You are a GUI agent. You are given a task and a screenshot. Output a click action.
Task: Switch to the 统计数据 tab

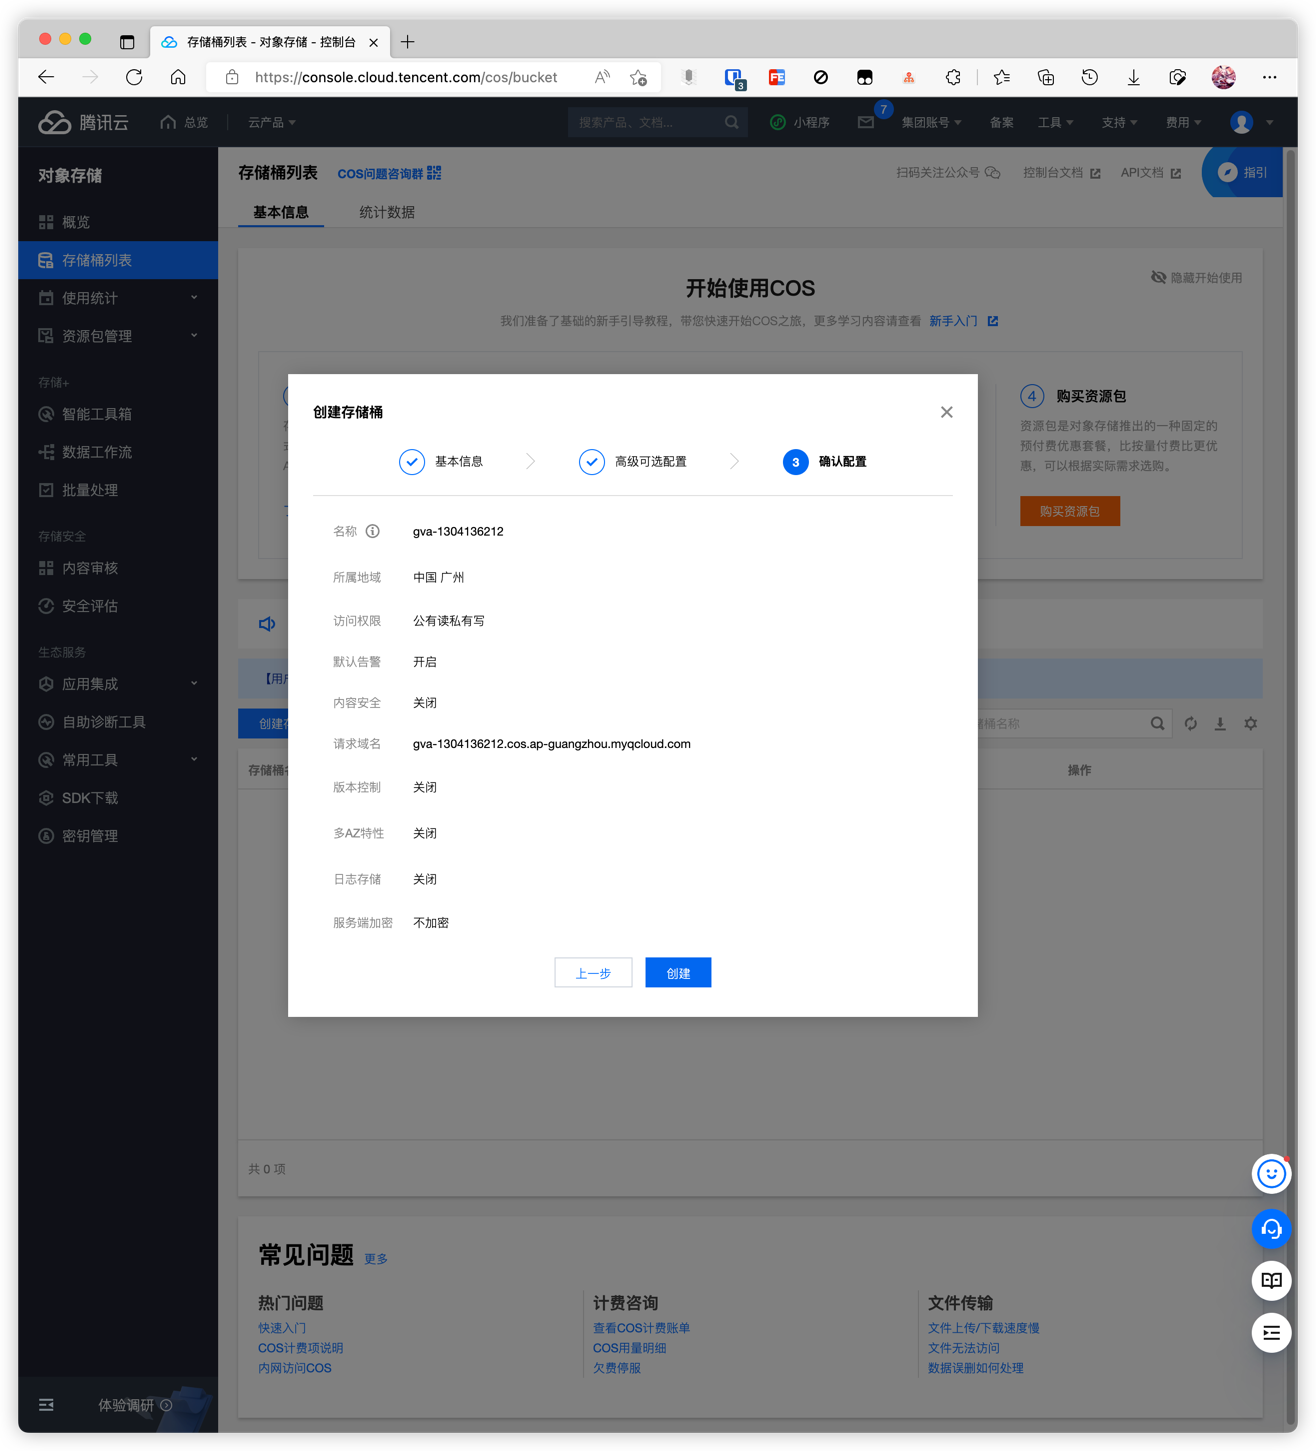(x=387, y=212)
